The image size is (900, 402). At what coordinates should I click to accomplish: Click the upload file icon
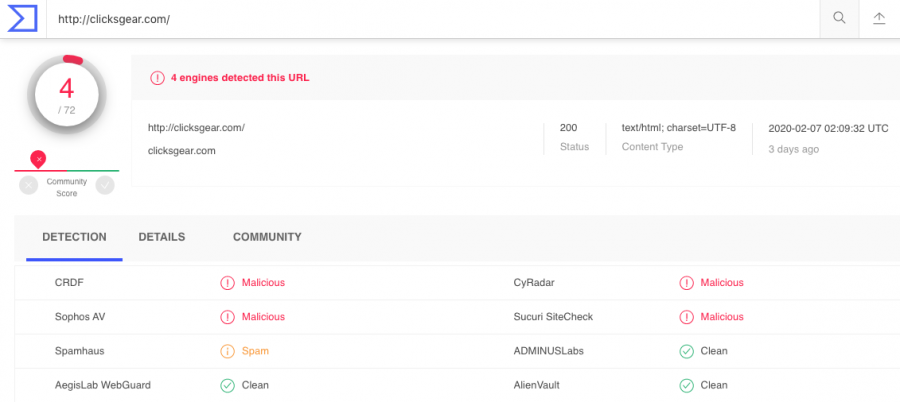pyautogui.click(x=879, y=18)
